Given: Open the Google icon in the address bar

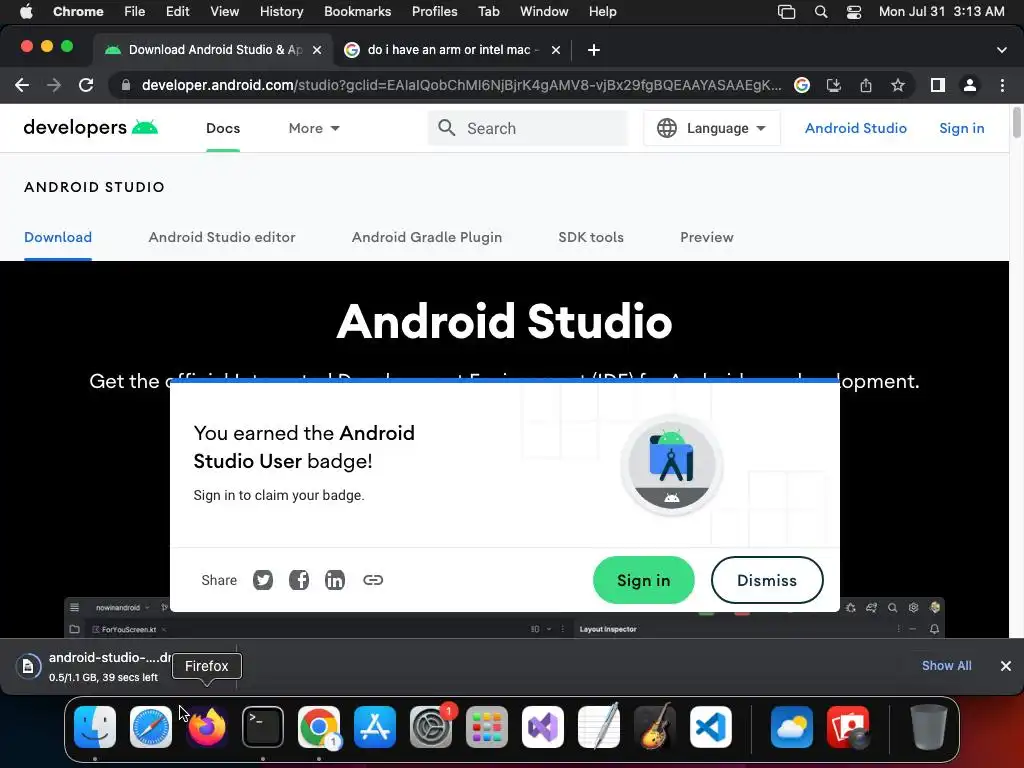Looking at the screenshot, I should click(801, 85).
